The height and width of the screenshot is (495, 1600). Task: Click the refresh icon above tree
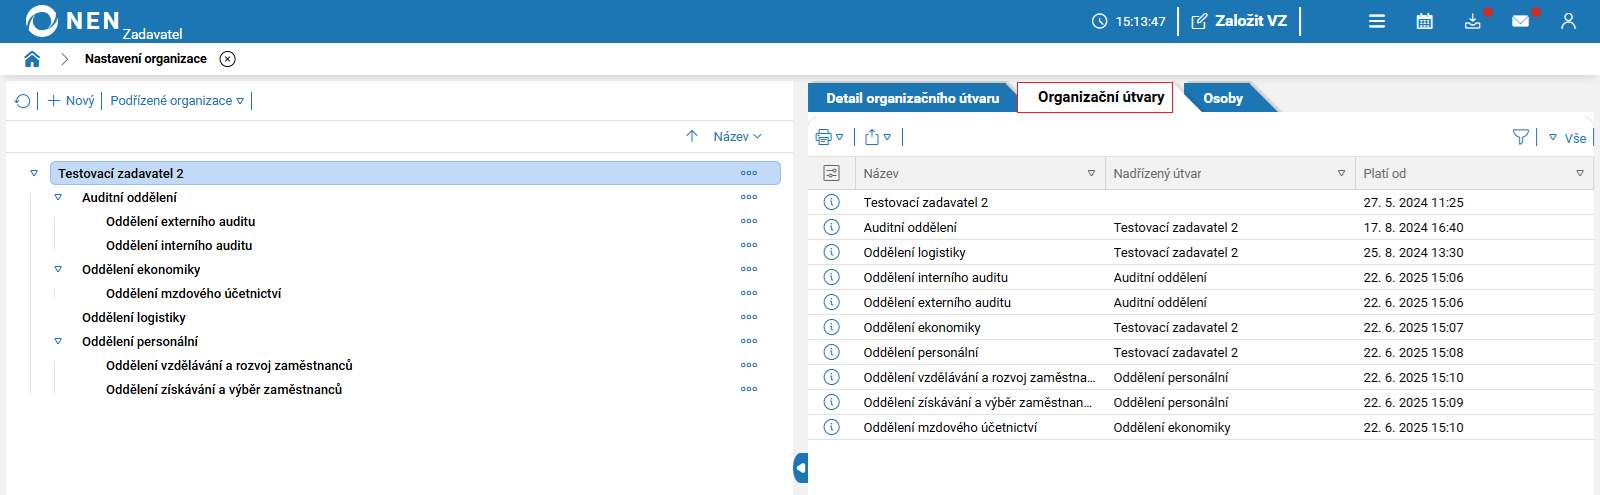pos(22,101)
